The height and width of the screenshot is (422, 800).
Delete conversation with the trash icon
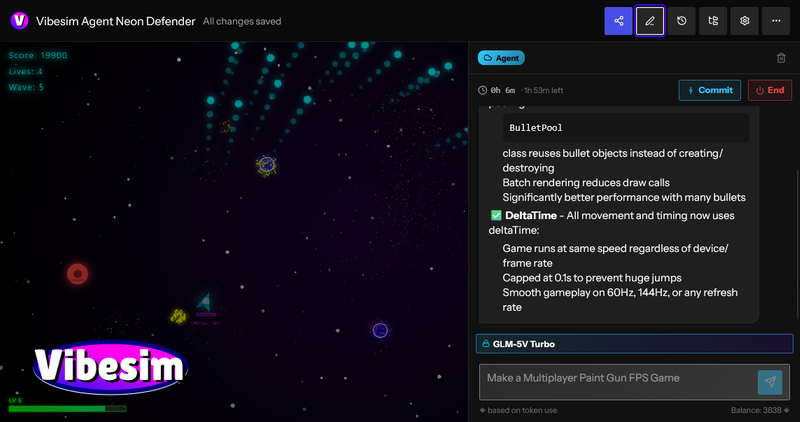(x=781, y=58)
